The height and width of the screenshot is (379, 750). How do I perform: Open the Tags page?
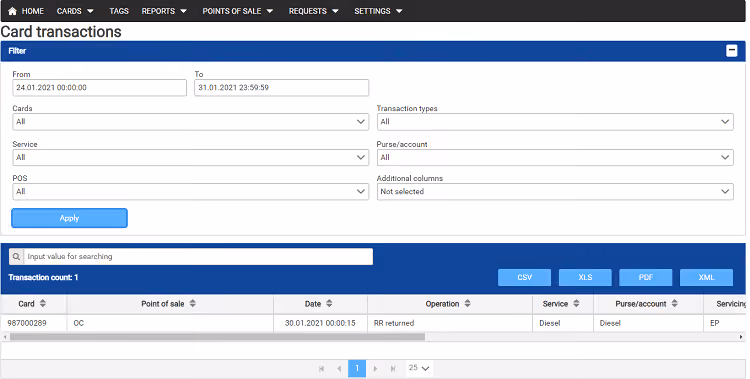pos(119,11)
